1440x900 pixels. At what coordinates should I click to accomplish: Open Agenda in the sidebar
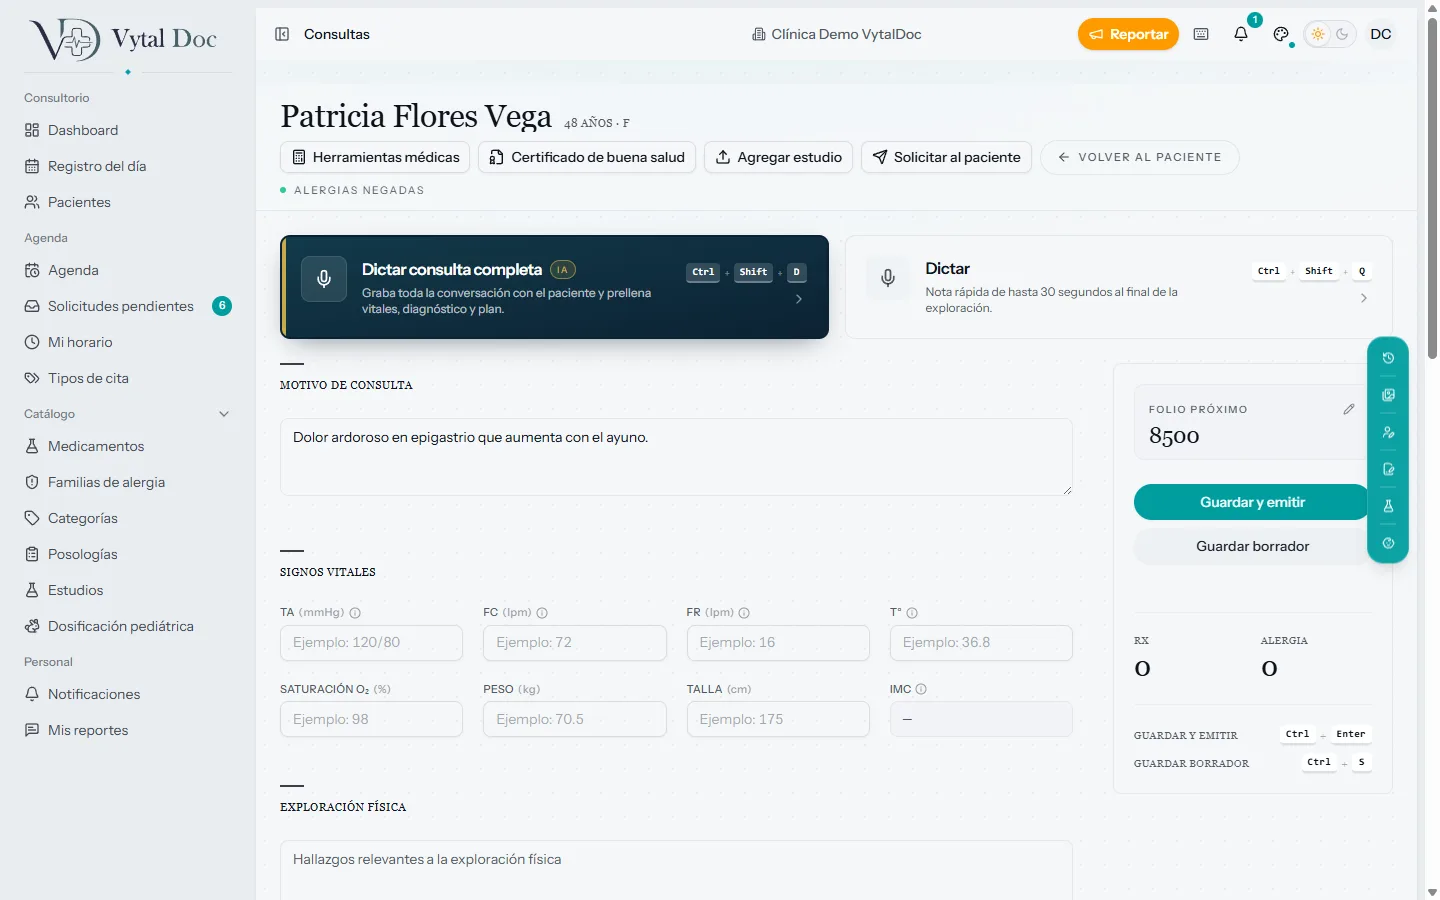[128, 270]
